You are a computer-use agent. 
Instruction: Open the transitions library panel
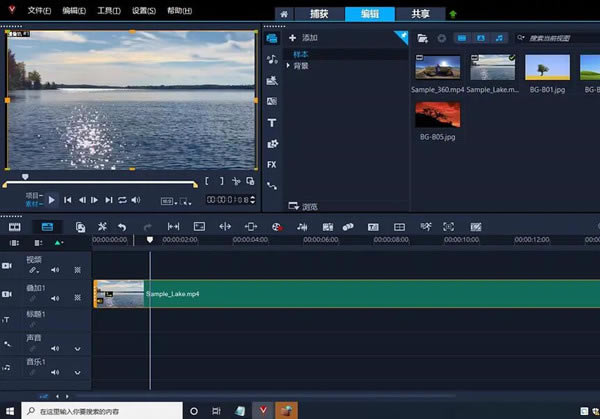tap(272, 102)
